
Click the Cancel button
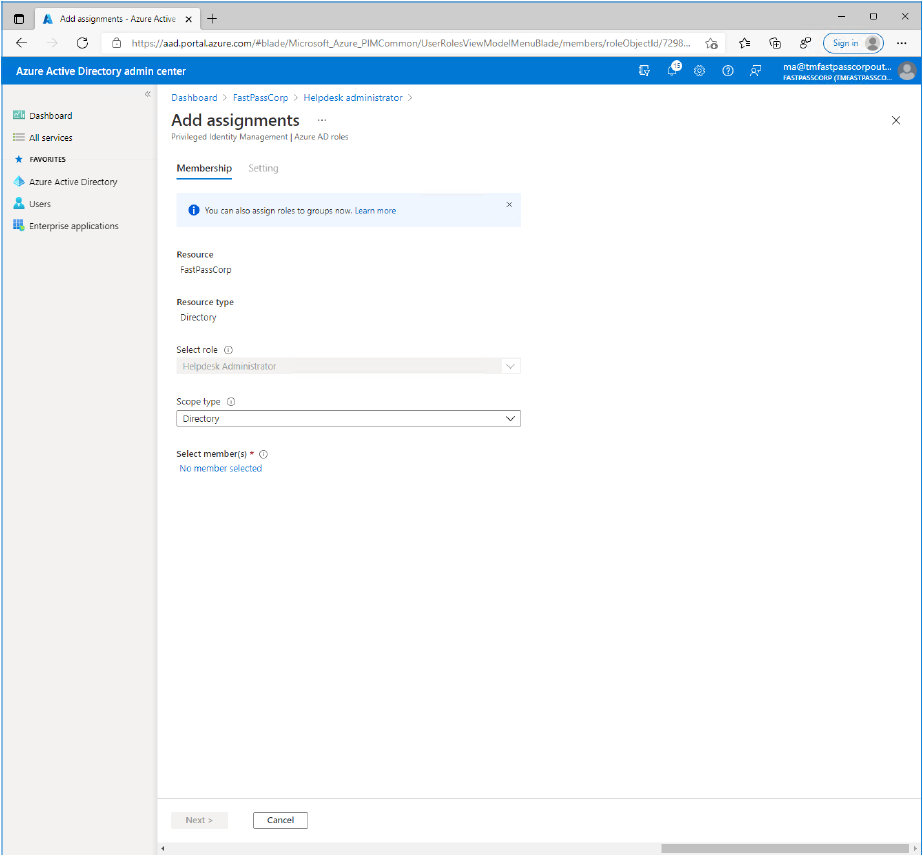click(280, 820)
